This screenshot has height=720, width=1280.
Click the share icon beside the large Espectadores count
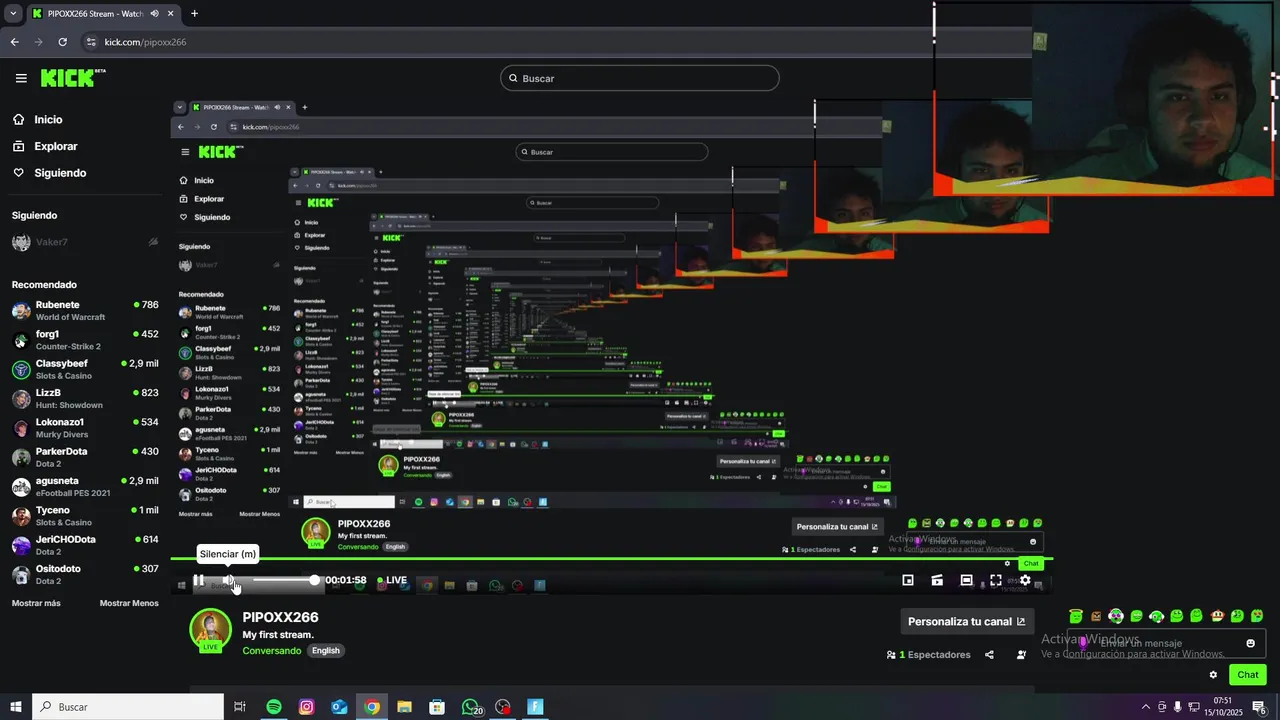tap(989, 655)
